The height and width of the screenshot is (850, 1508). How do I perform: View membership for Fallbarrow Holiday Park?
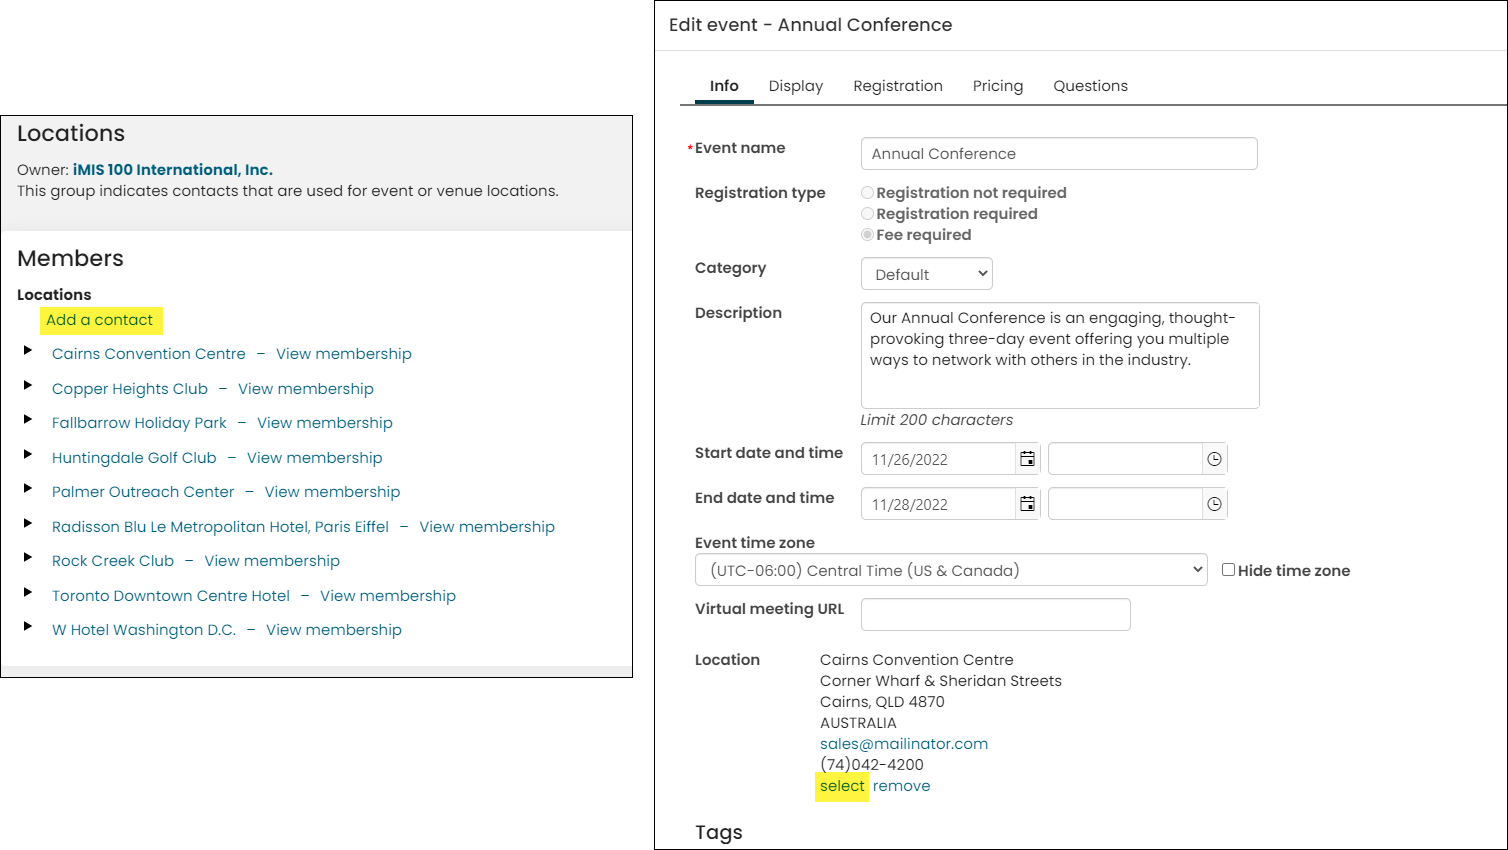pos(325,423)
